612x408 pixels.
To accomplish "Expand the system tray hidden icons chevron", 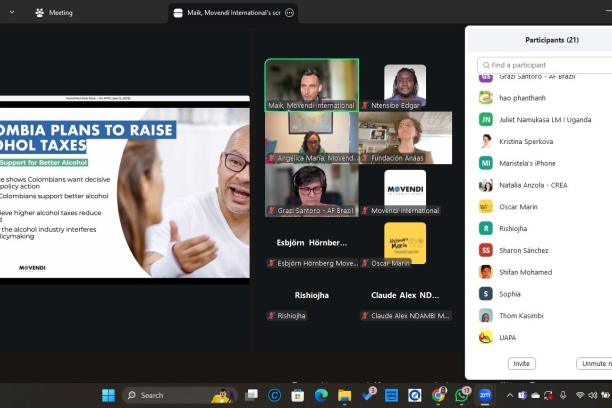I will coord(508,395).
